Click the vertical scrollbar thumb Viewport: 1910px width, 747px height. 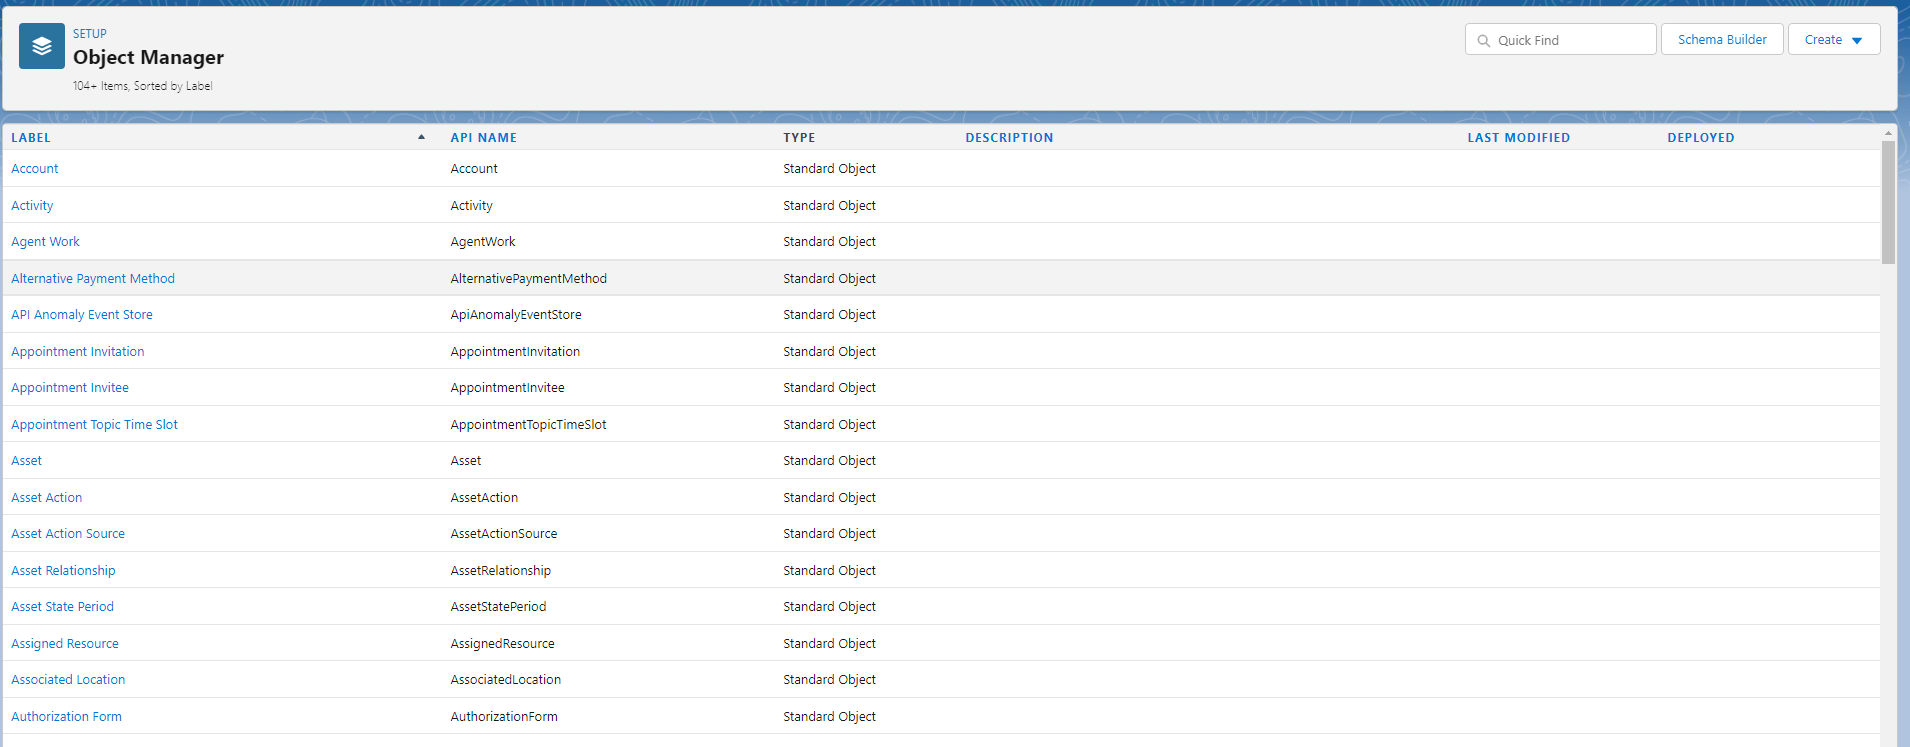point(1888,200)
